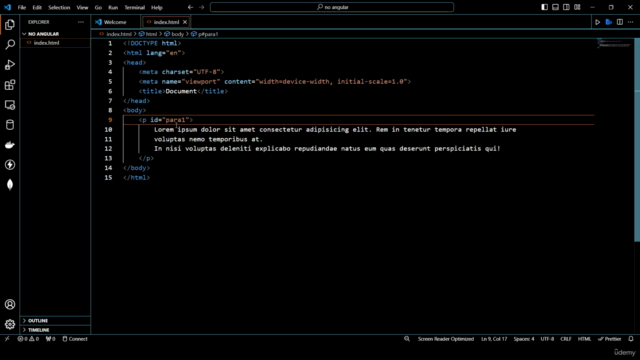640x360 pixels.
Task: Click Ln 9, Col 17 cursor position
Action: tap(494, 339)
